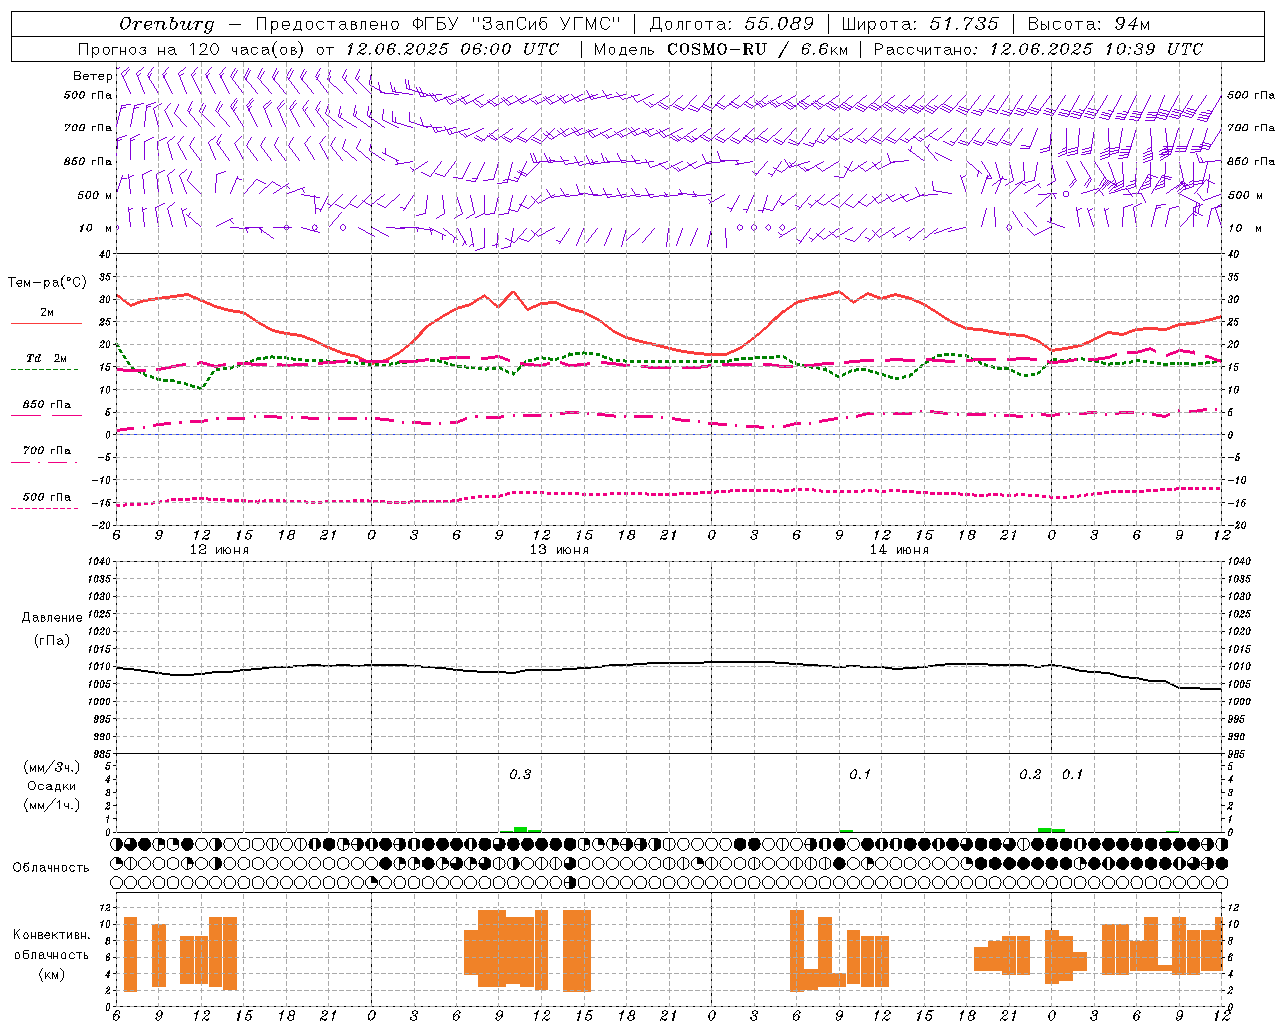Screen dimensions: 1280x1024
Task: Click the Облачность panel label
Action: [x=51, y=868]
